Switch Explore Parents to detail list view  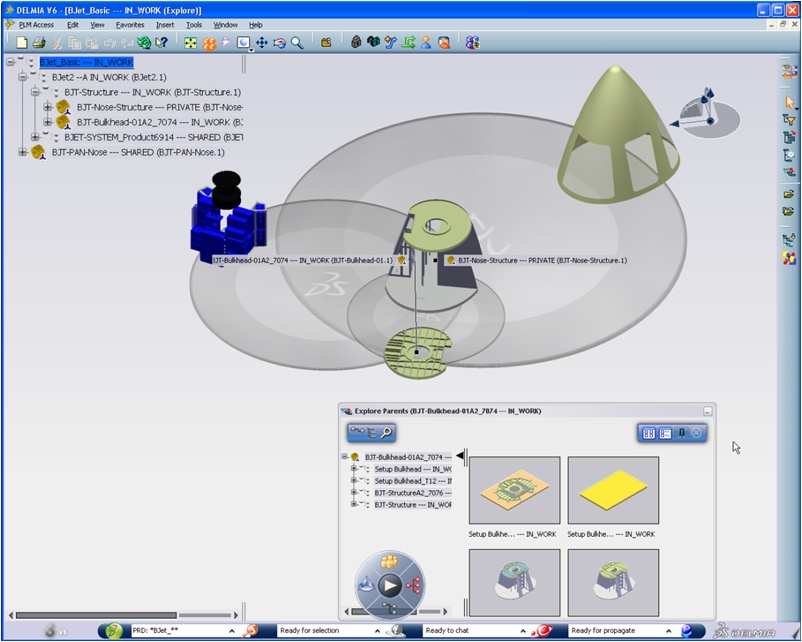(x=665, y=433)
